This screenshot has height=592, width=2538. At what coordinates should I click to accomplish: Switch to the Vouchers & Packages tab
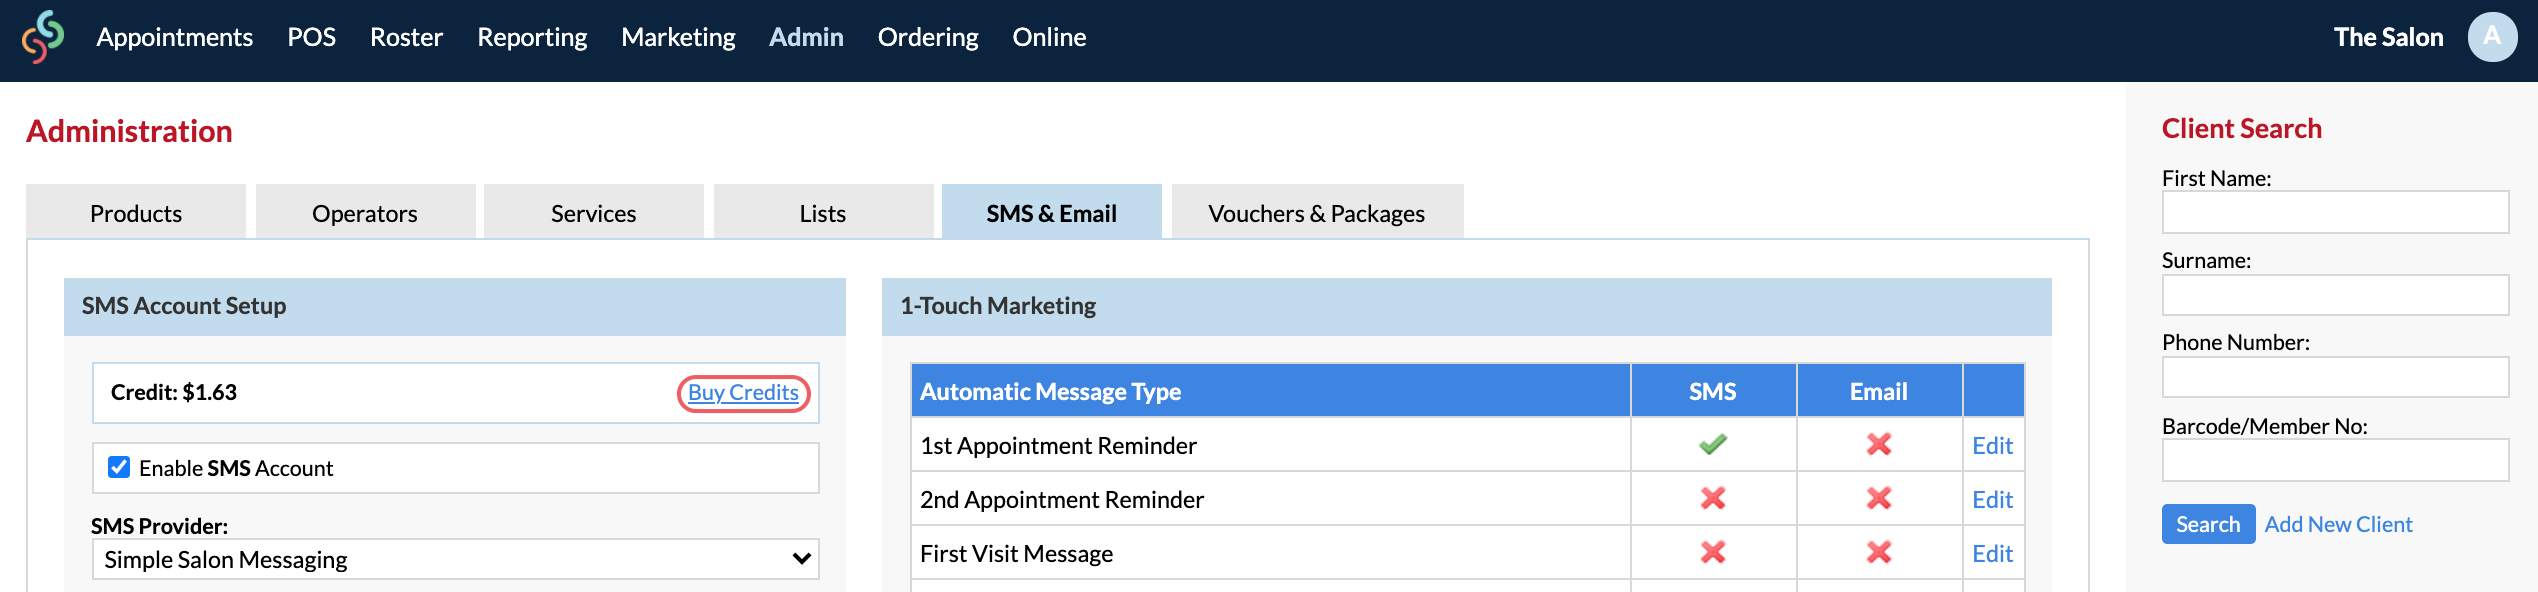tap(1317, 212)
